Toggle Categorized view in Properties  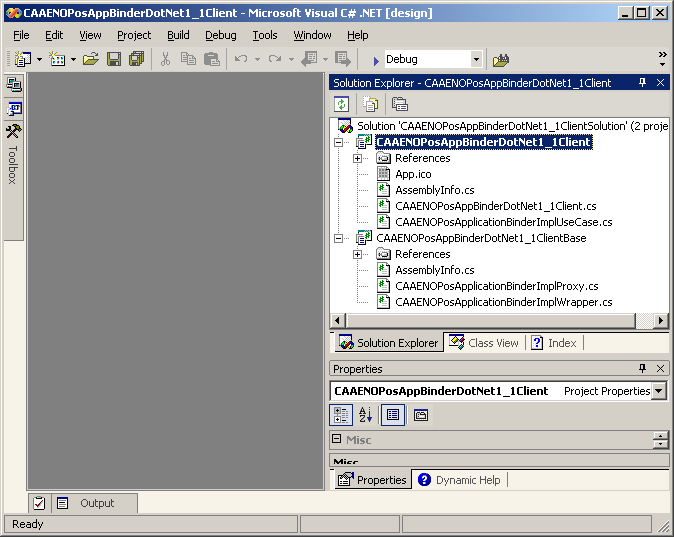(x=341, y=415)
